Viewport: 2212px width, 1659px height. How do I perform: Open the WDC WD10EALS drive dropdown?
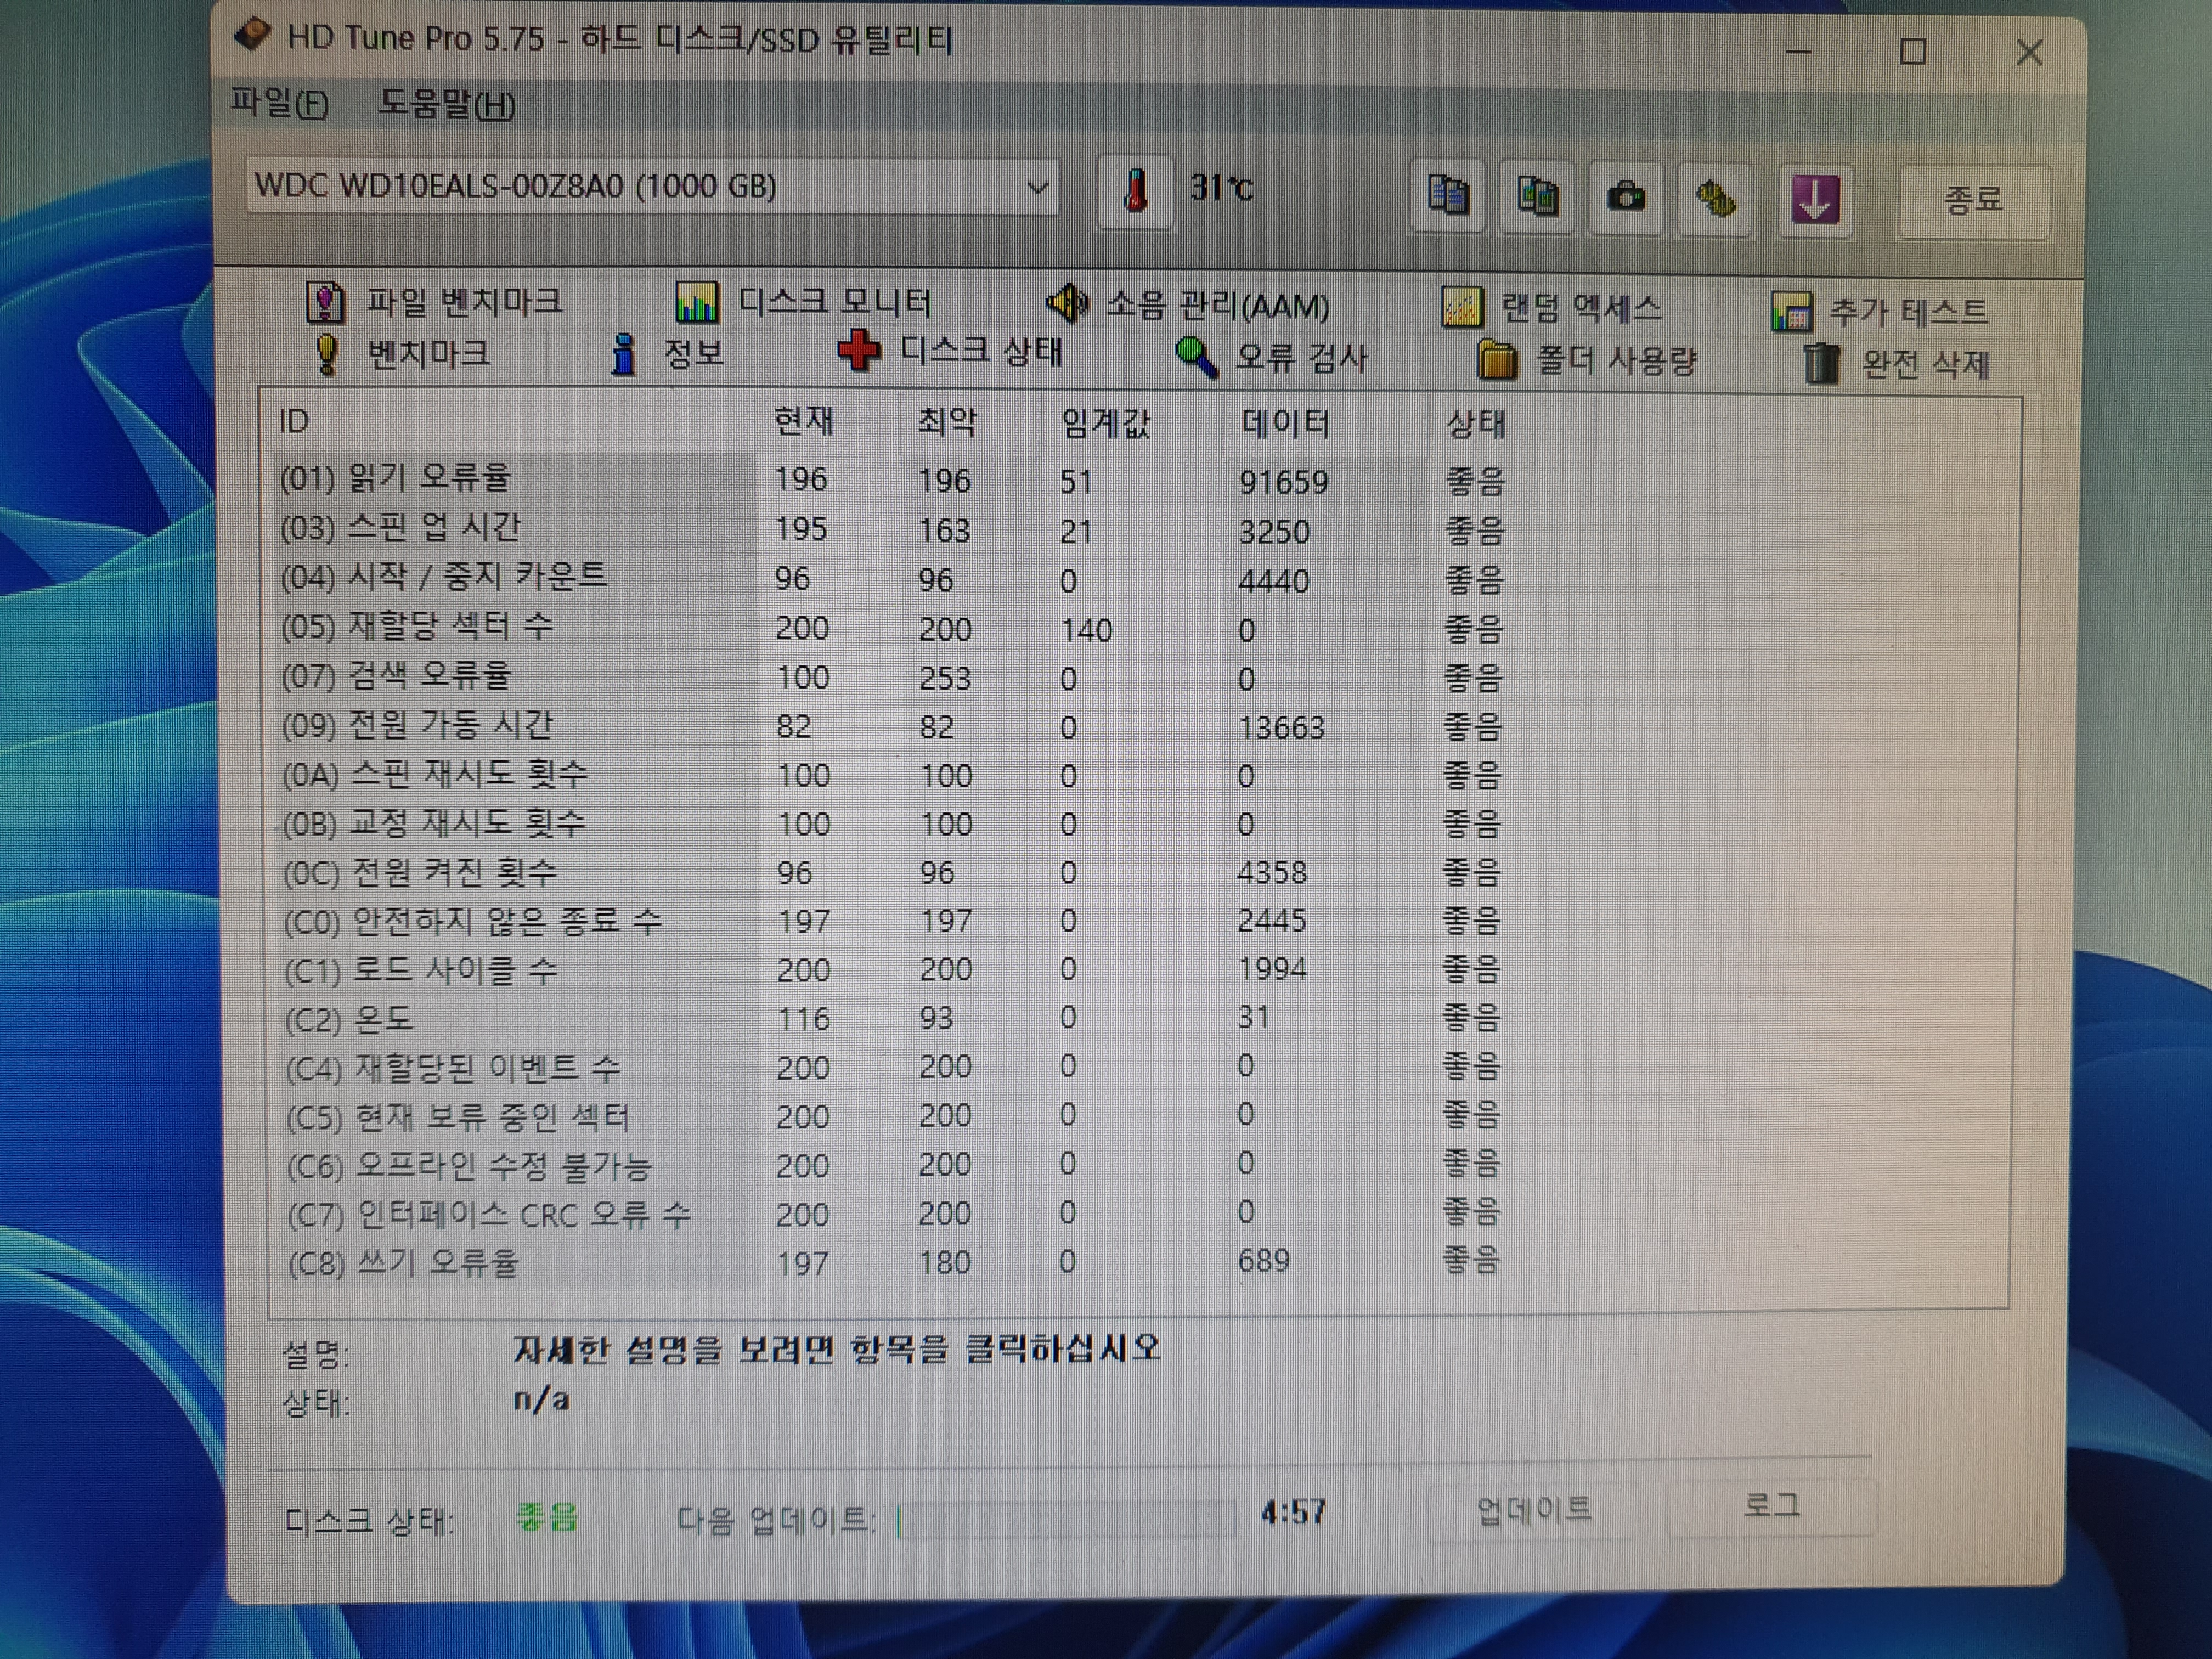[652, 186]
